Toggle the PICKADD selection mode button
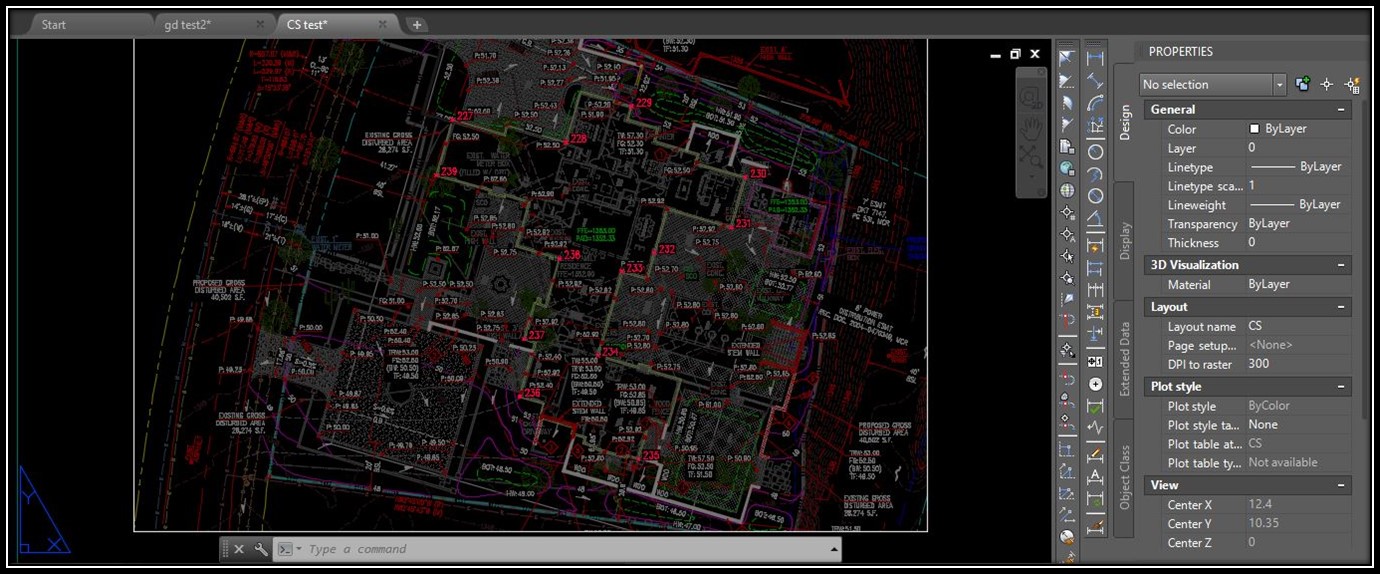The height and width of the screenshot is (574, 1380). click(x=1303, y=85)
